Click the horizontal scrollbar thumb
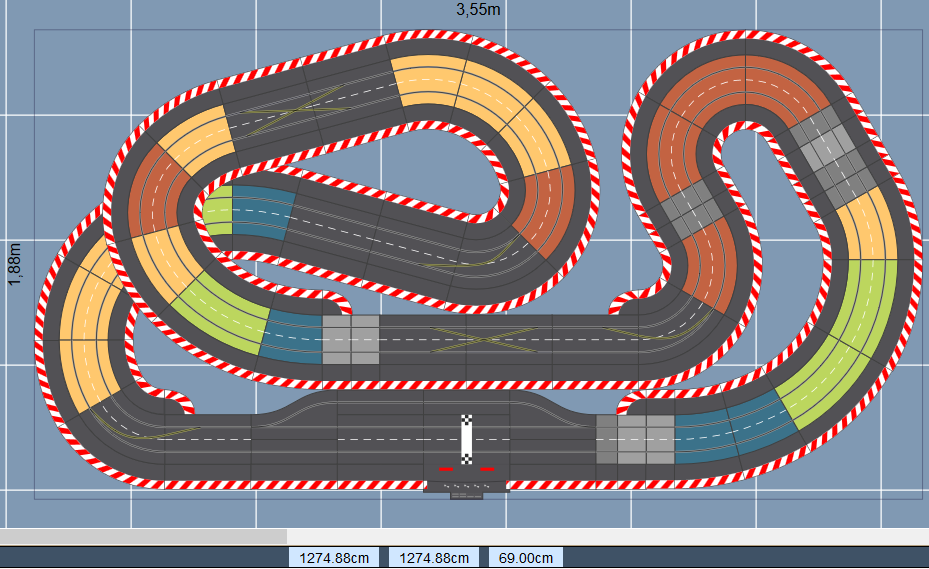This screenshot has height=569, width=929. (x=143, y=536)
